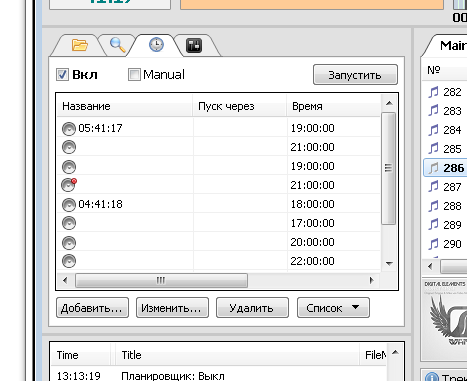Screen dimensions: 467x381
Task: Click the Изменить... button
Action: pos(172,308)
